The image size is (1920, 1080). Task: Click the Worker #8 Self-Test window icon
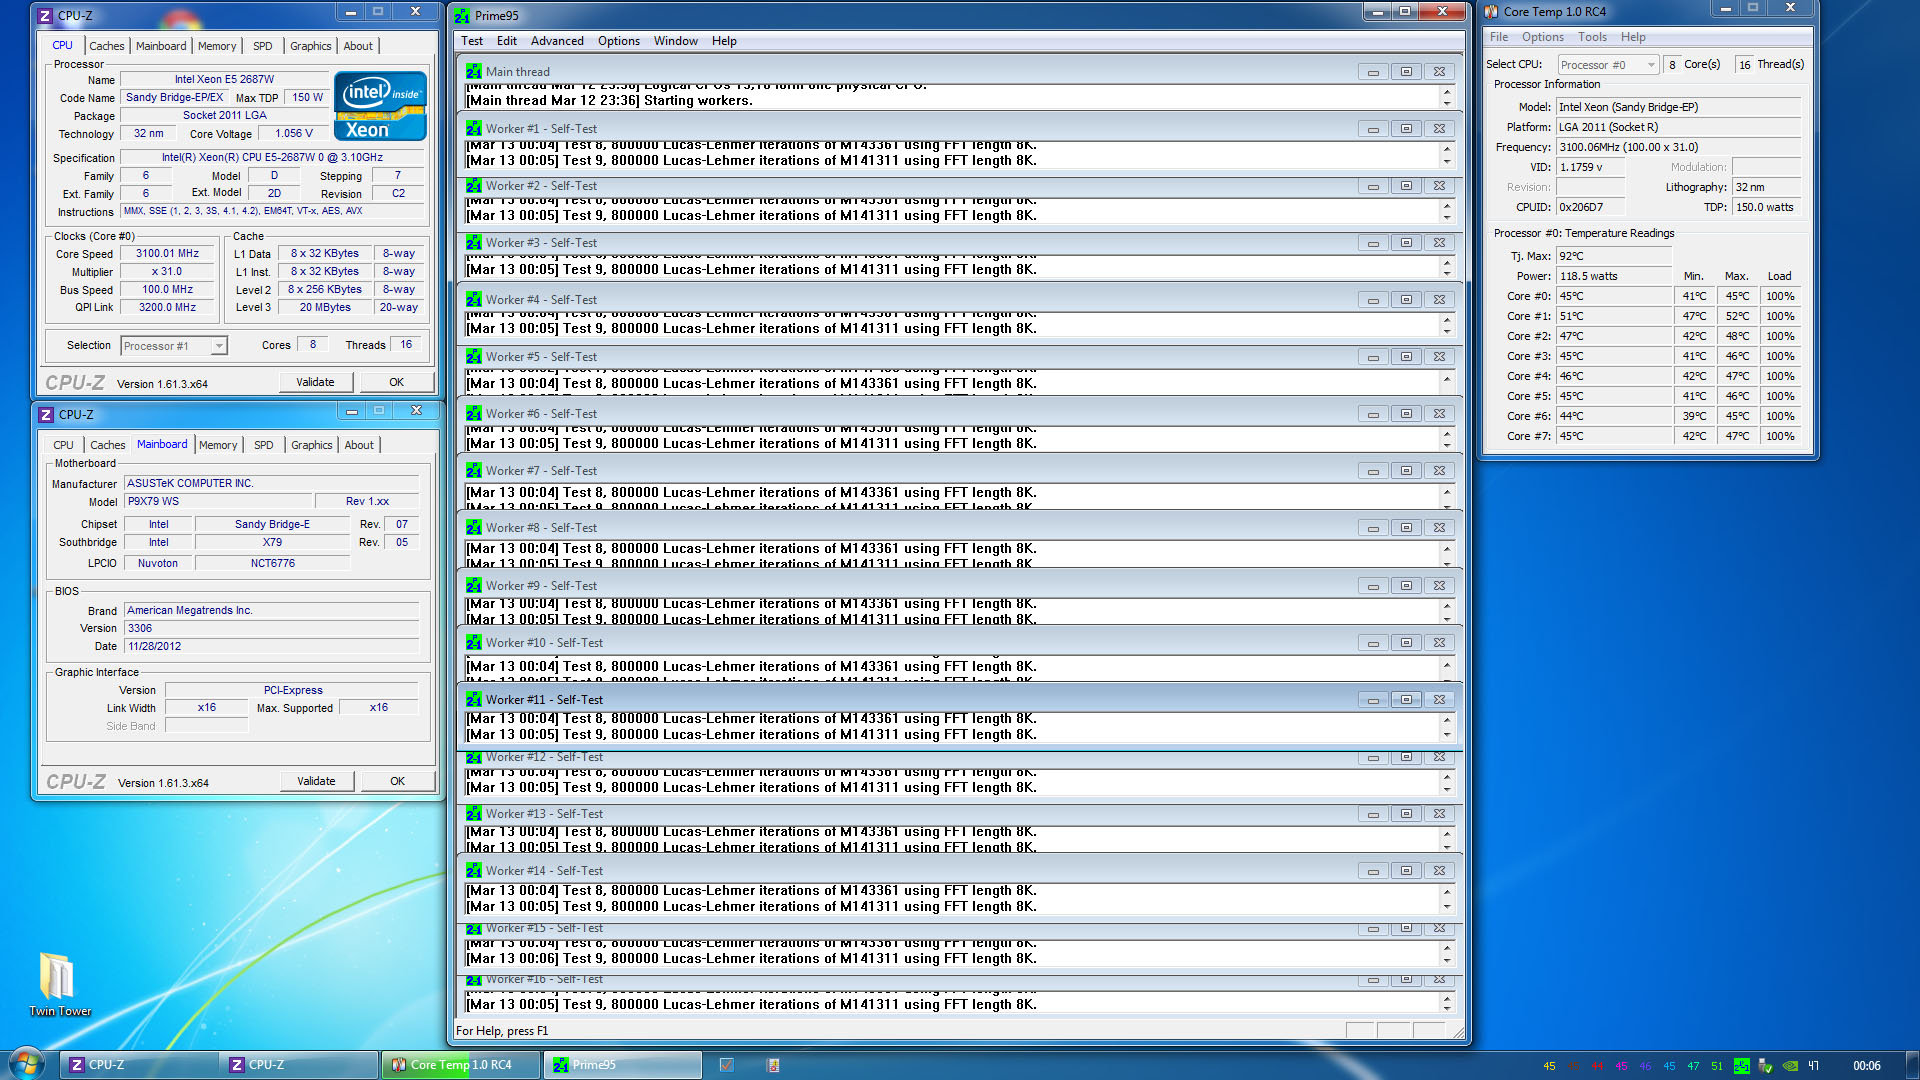(474, 528)
